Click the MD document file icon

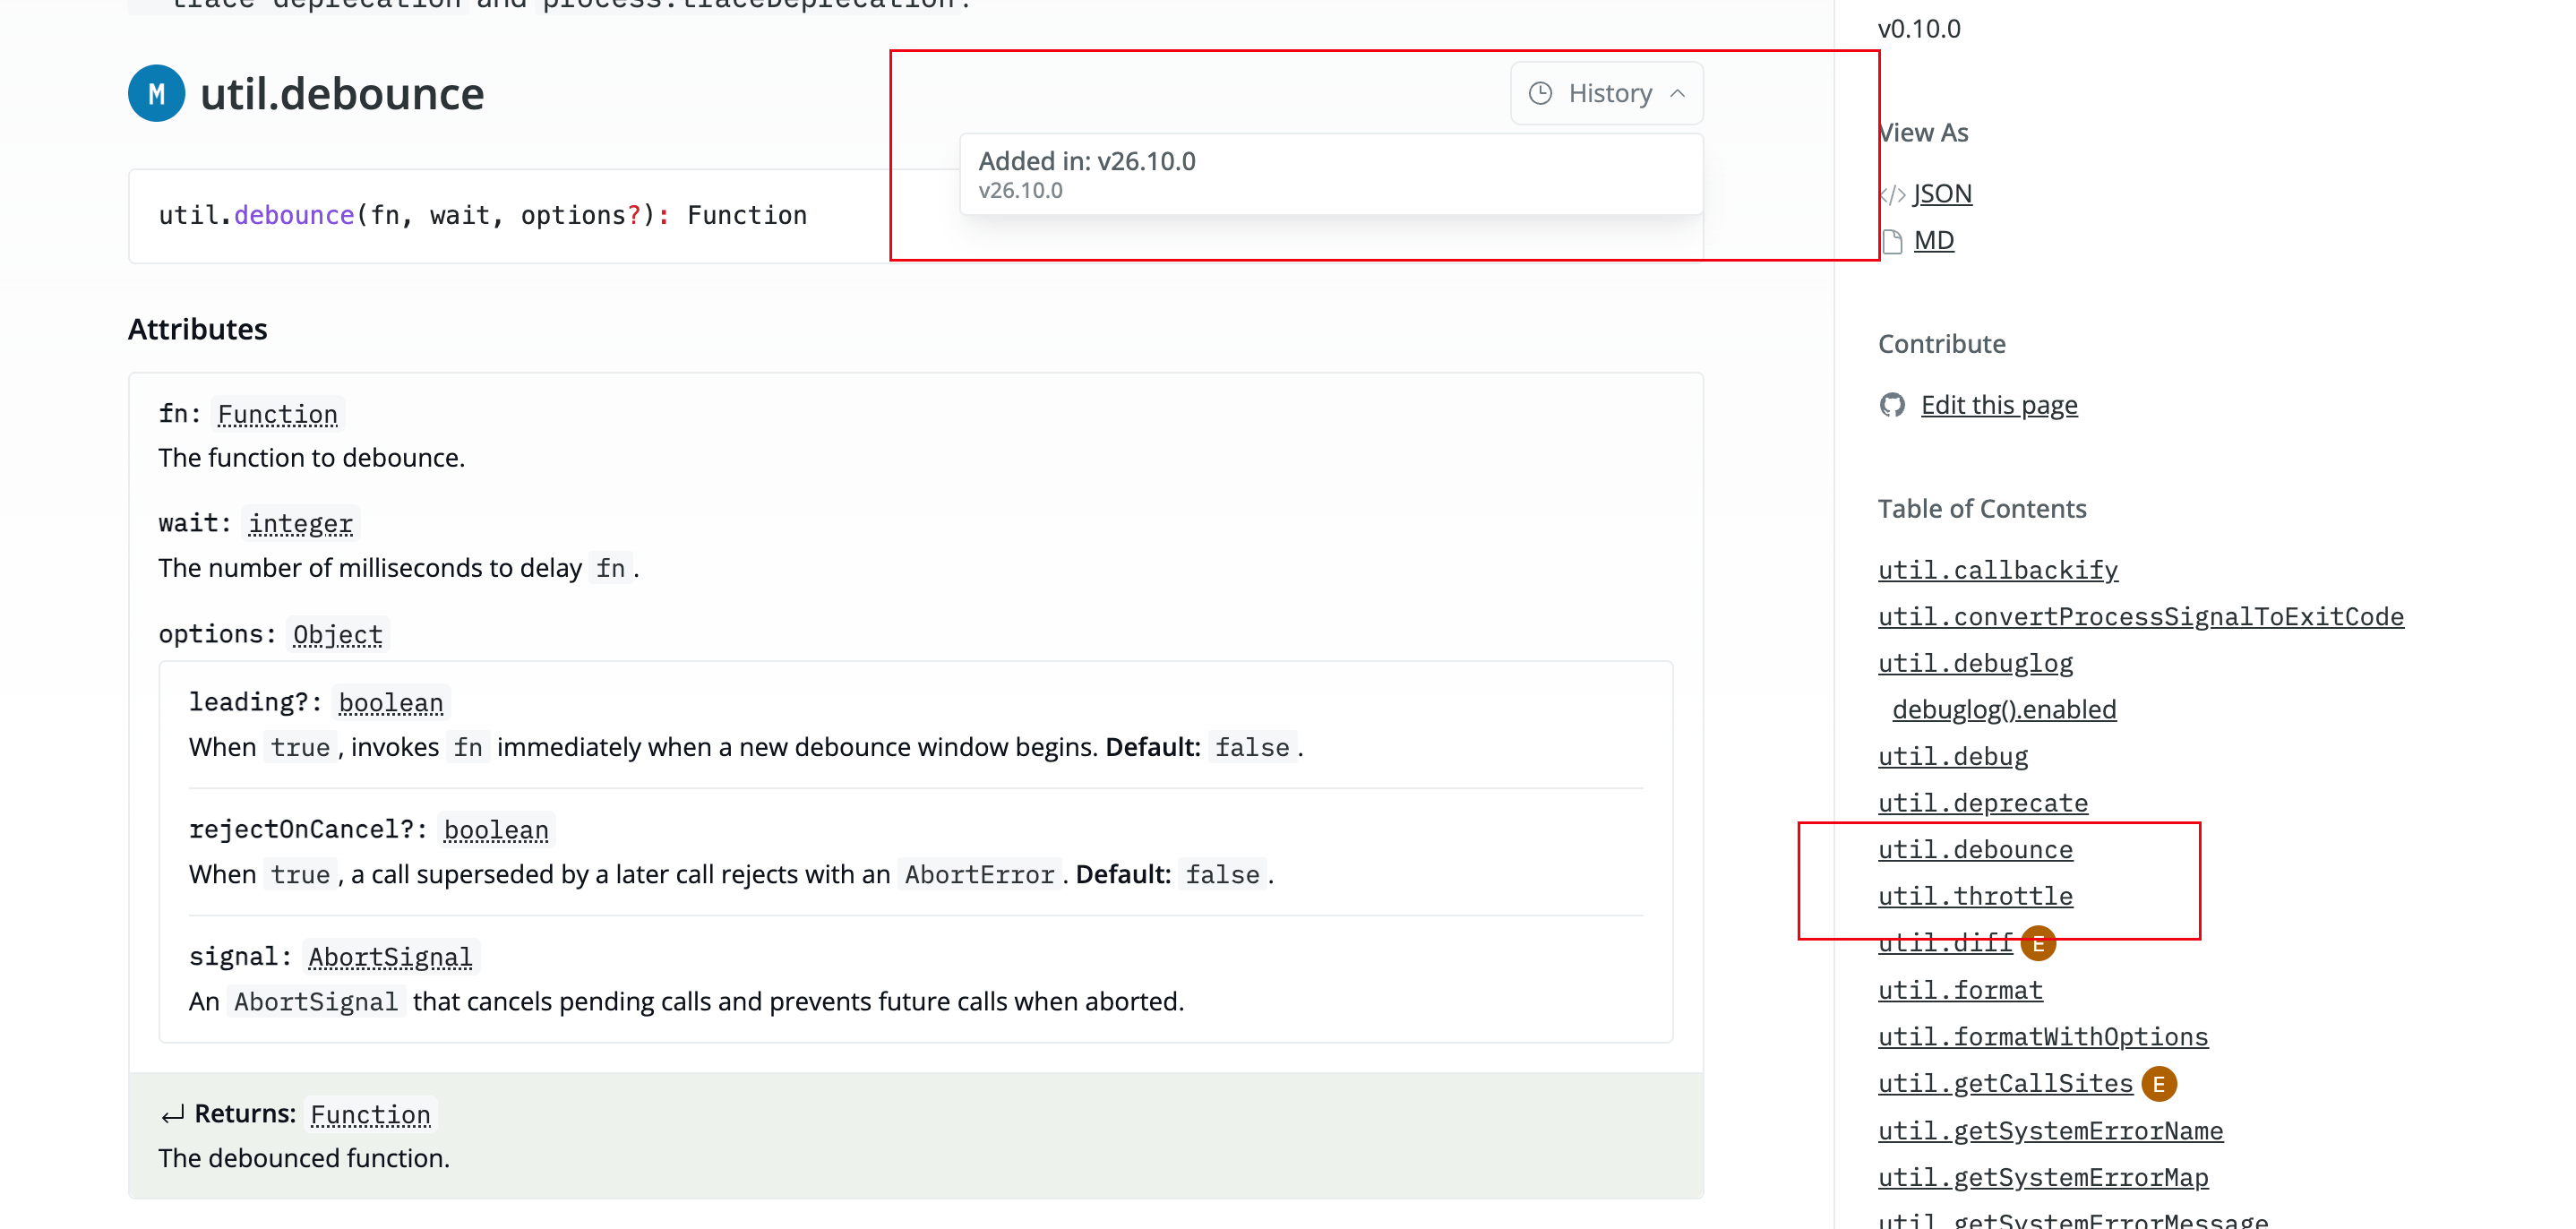(x=1892, y=241)
